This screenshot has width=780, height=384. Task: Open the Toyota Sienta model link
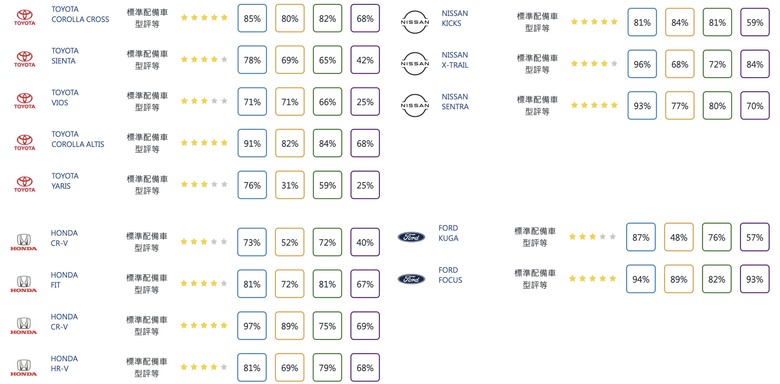pyautogui.click(x=65, y=56)
